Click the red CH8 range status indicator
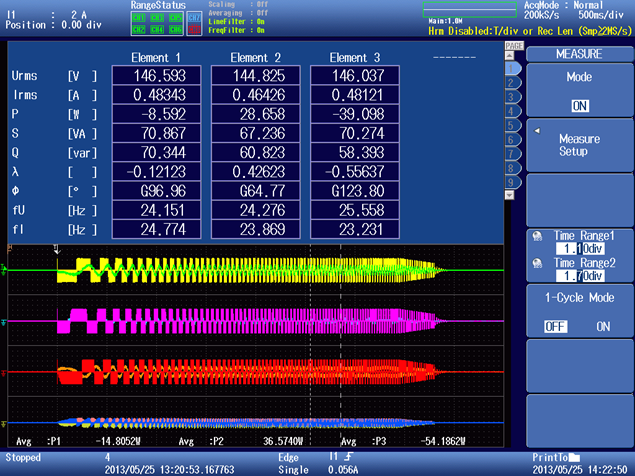 click(194, 30)
